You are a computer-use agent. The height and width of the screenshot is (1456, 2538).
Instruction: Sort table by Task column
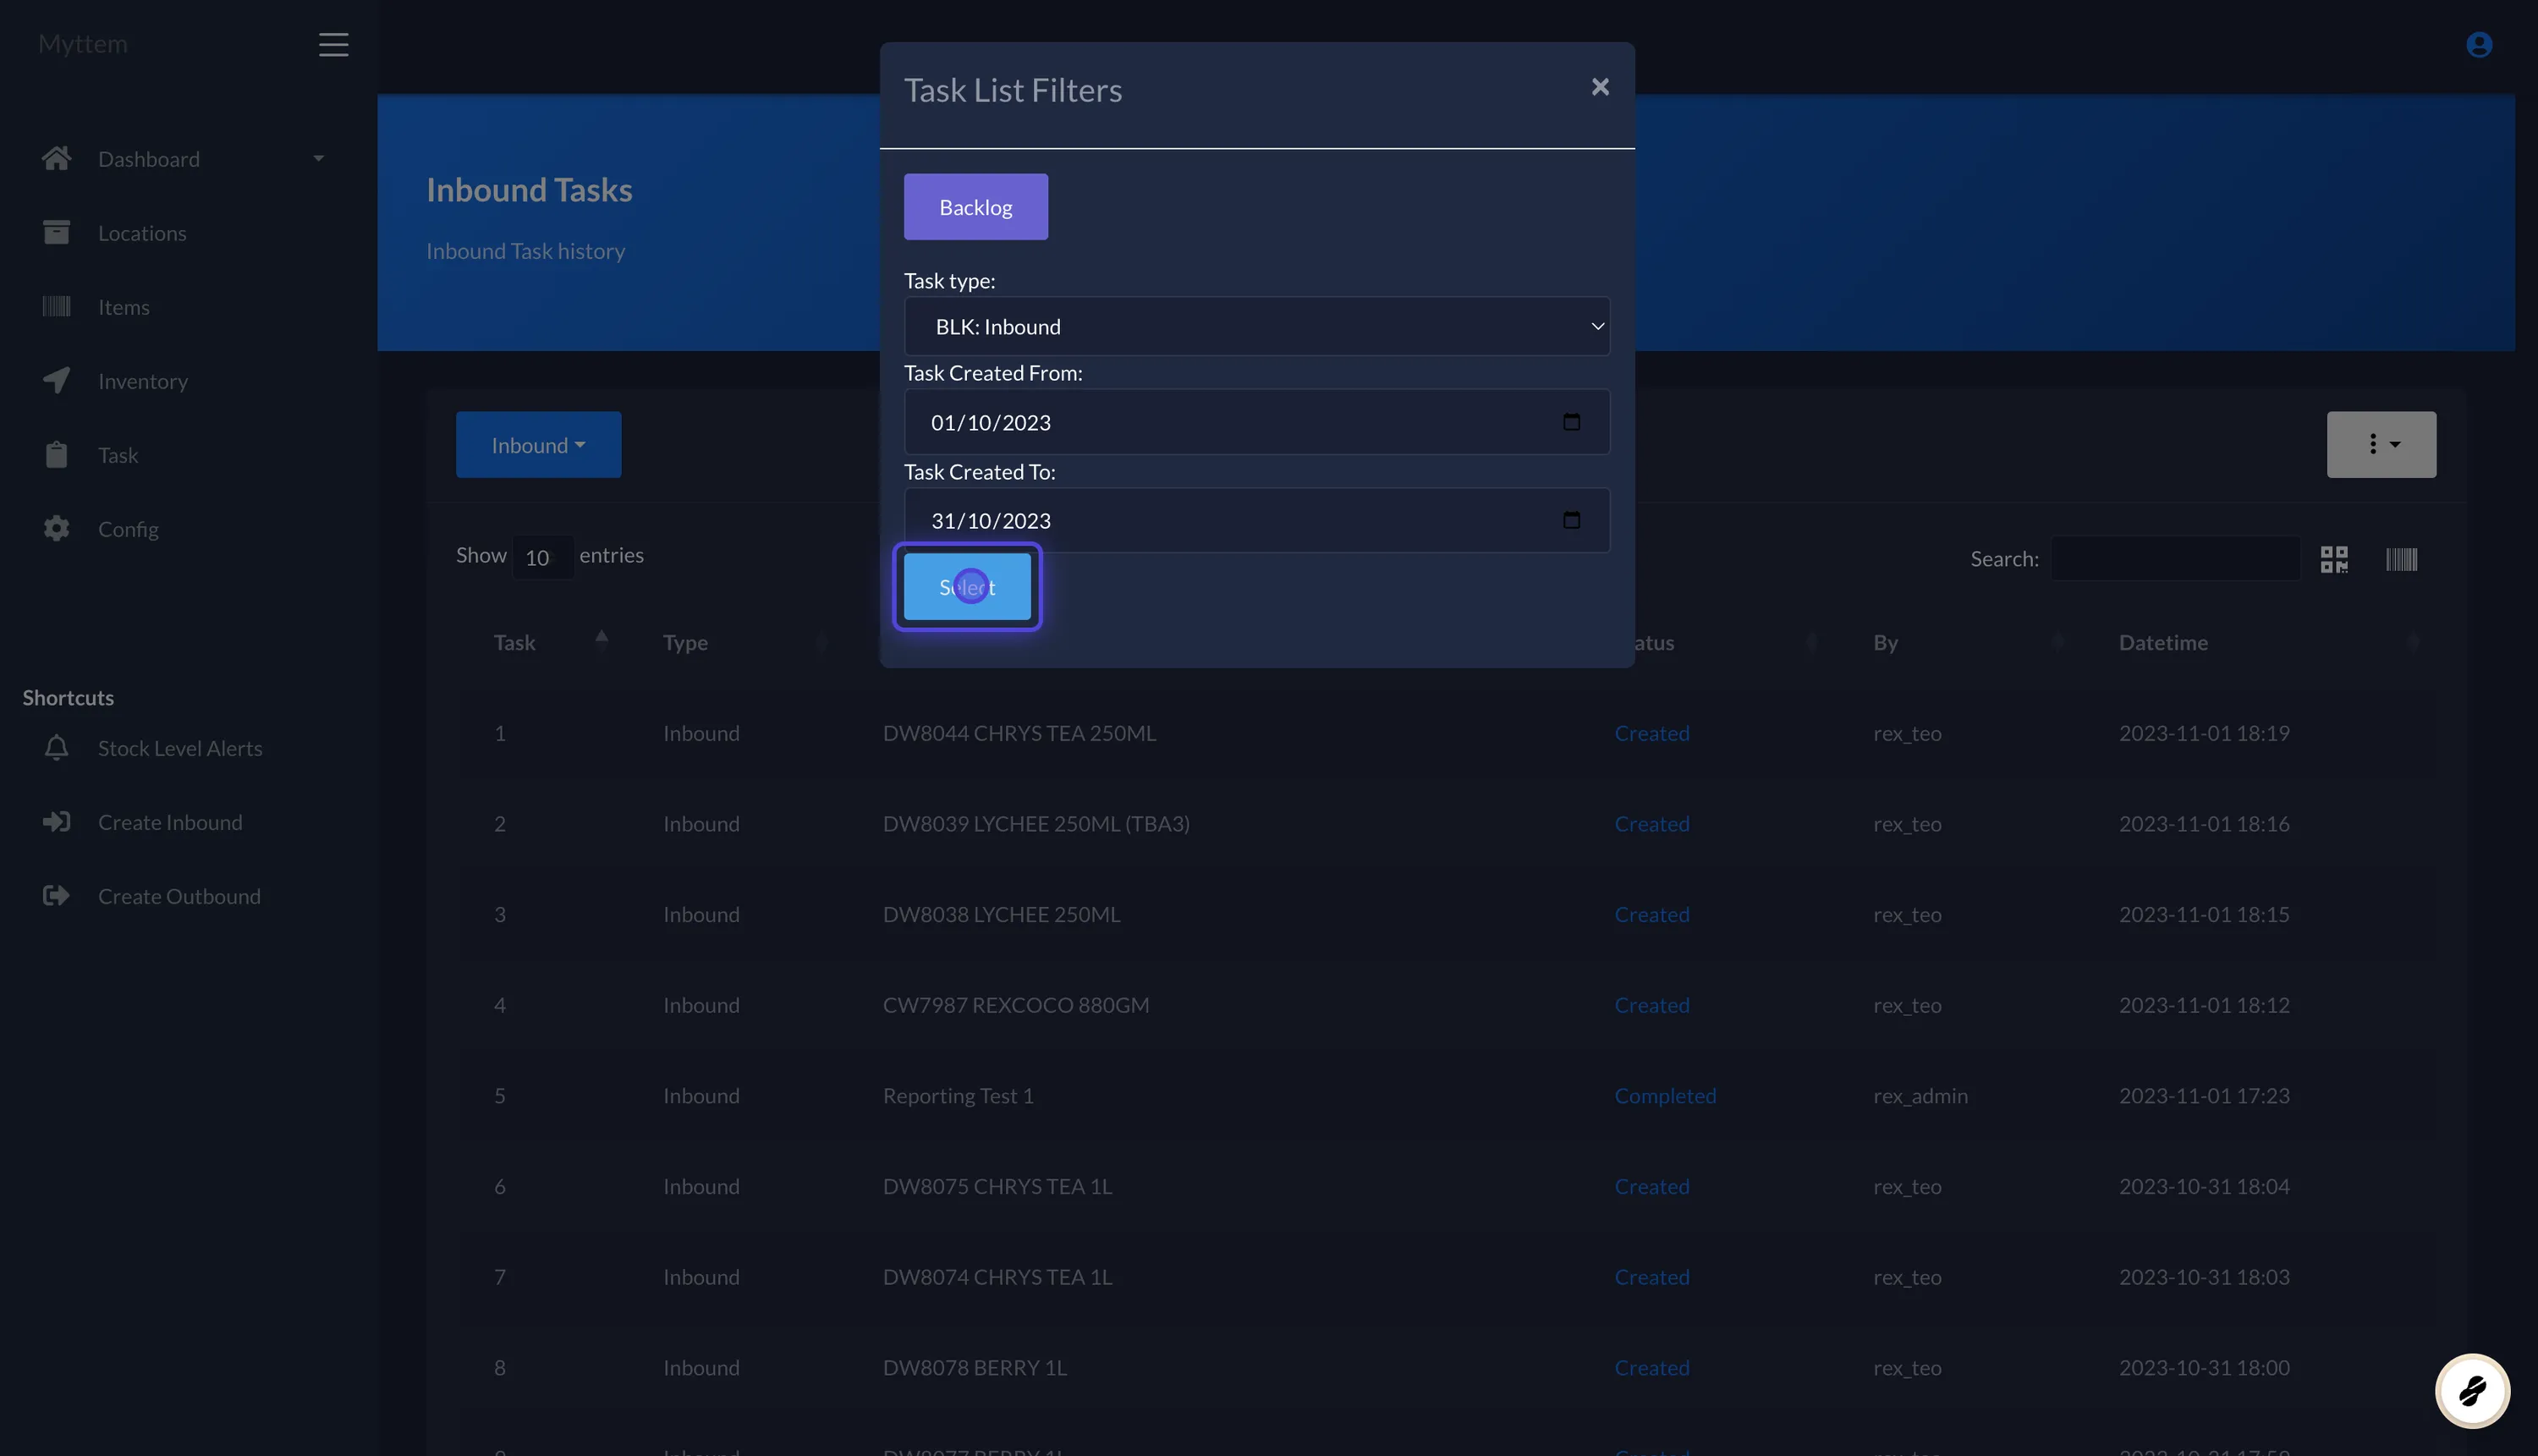(551, 642)
